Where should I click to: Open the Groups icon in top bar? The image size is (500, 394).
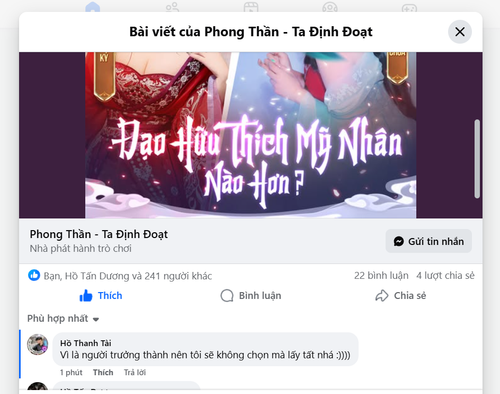pyautogui.click(x=330, y=7)
